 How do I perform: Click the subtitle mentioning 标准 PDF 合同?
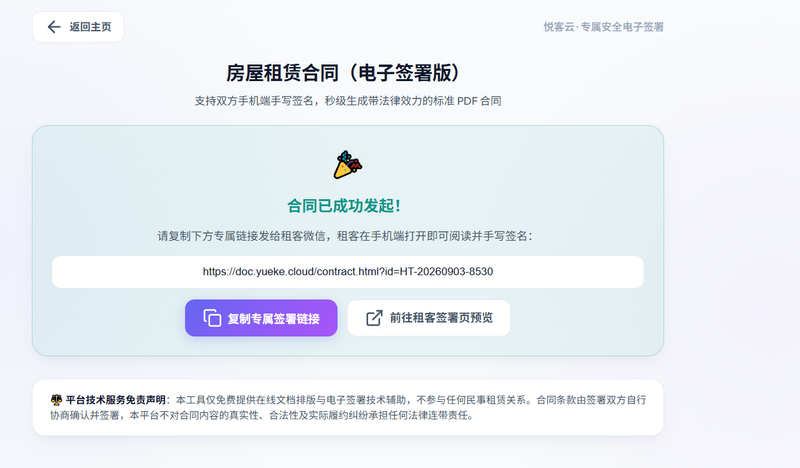(x=347, y=101)
